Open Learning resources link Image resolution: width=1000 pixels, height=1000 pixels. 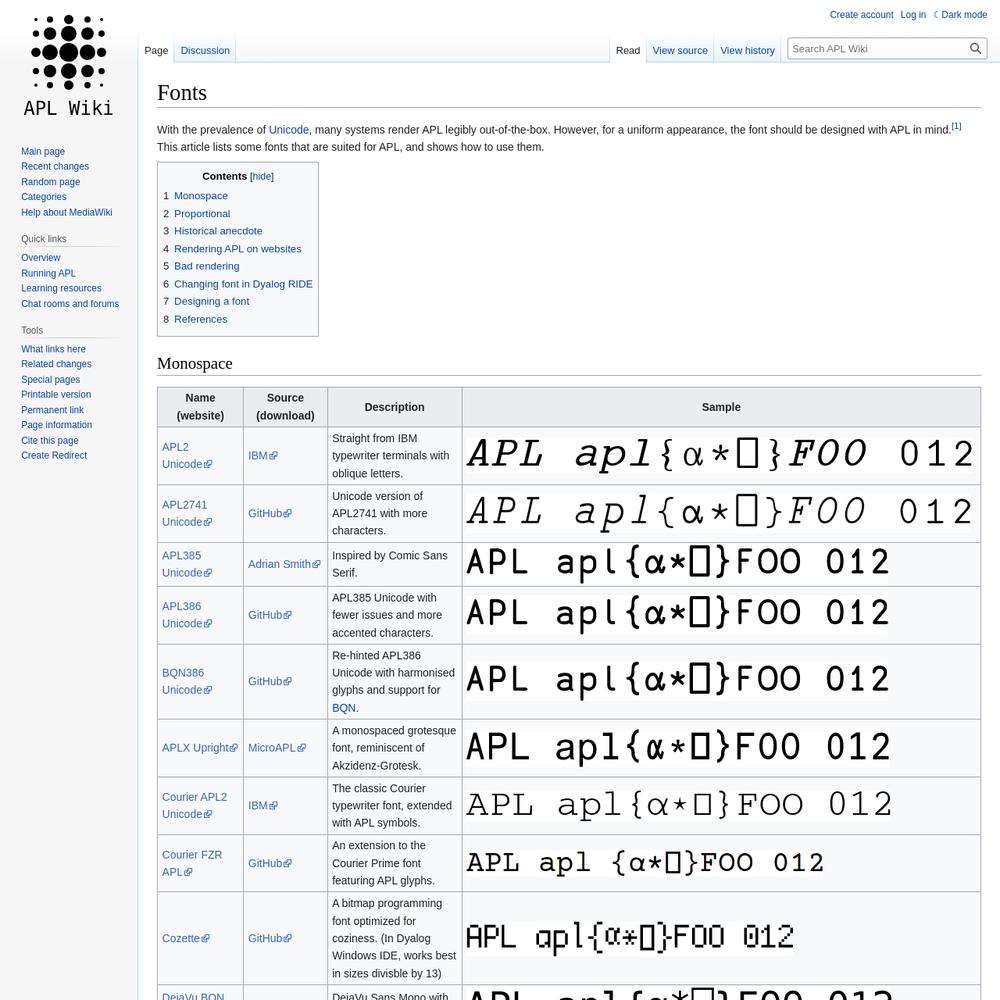coord(61,288)
